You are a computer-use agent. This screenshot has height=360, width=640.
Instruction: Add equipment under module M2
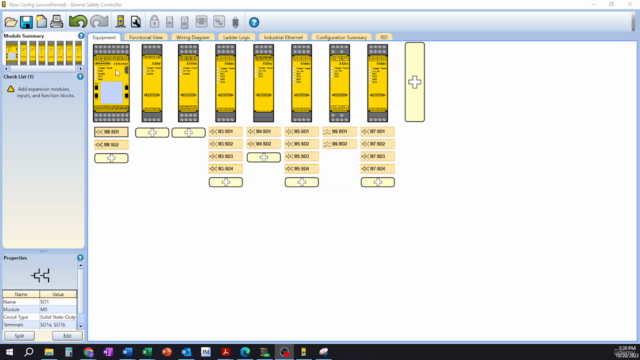pyautogui.click(x=189, y=133)
